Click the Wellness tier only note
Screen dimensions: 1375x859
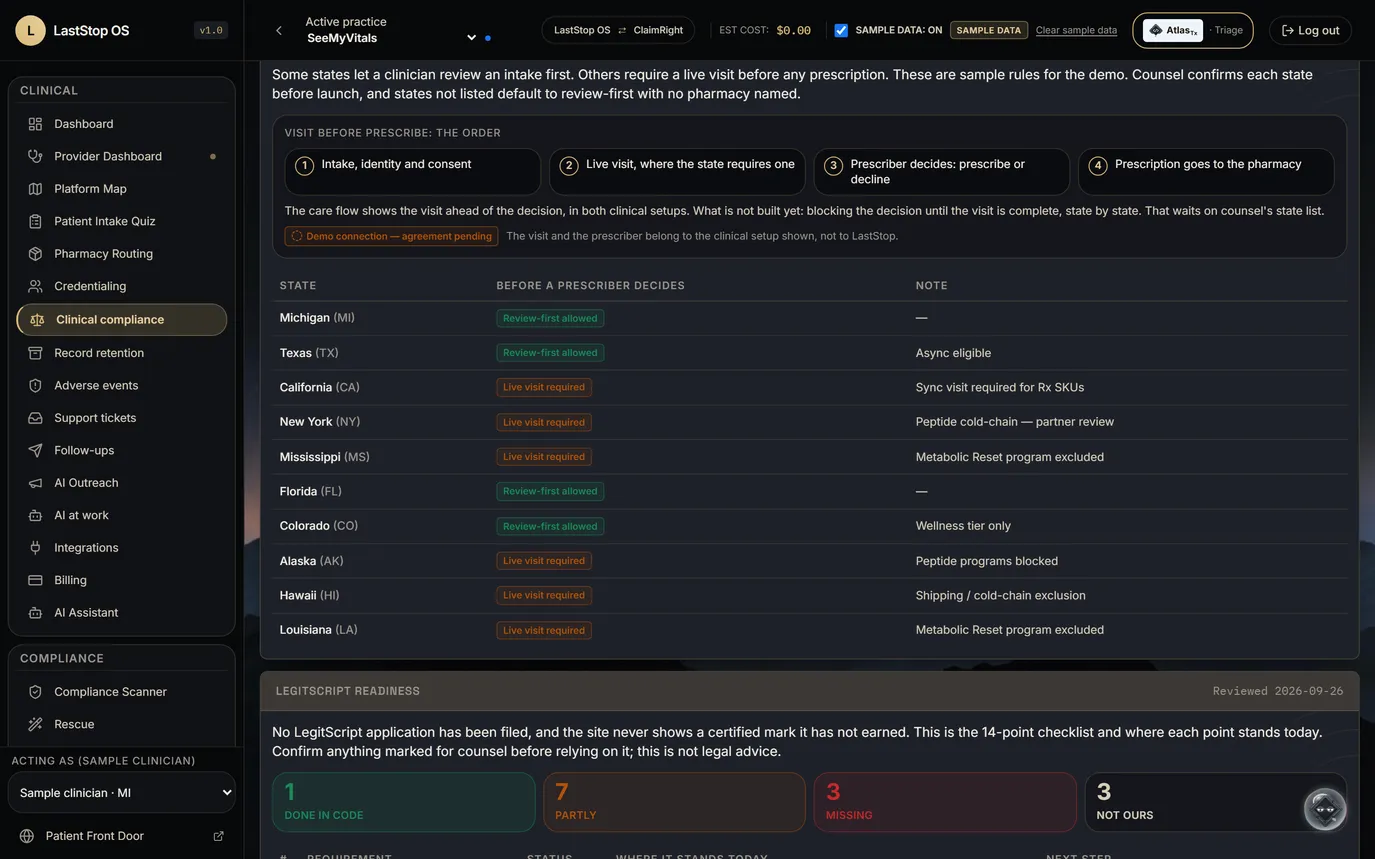[963, 526]
